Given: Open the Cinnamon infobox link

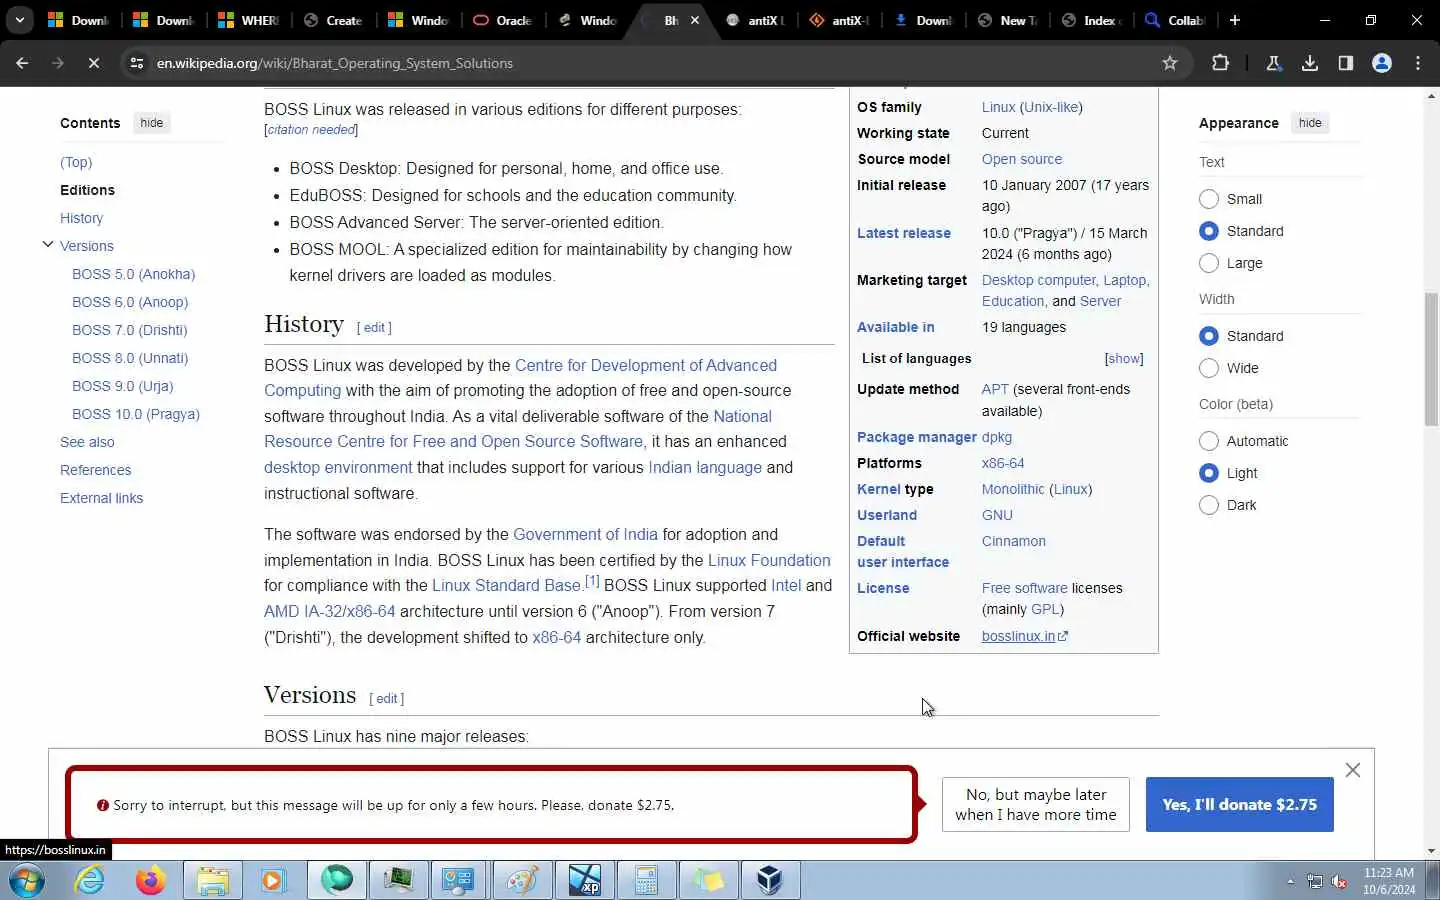Looking at the screenshot, I should (x=1014, y=541).
